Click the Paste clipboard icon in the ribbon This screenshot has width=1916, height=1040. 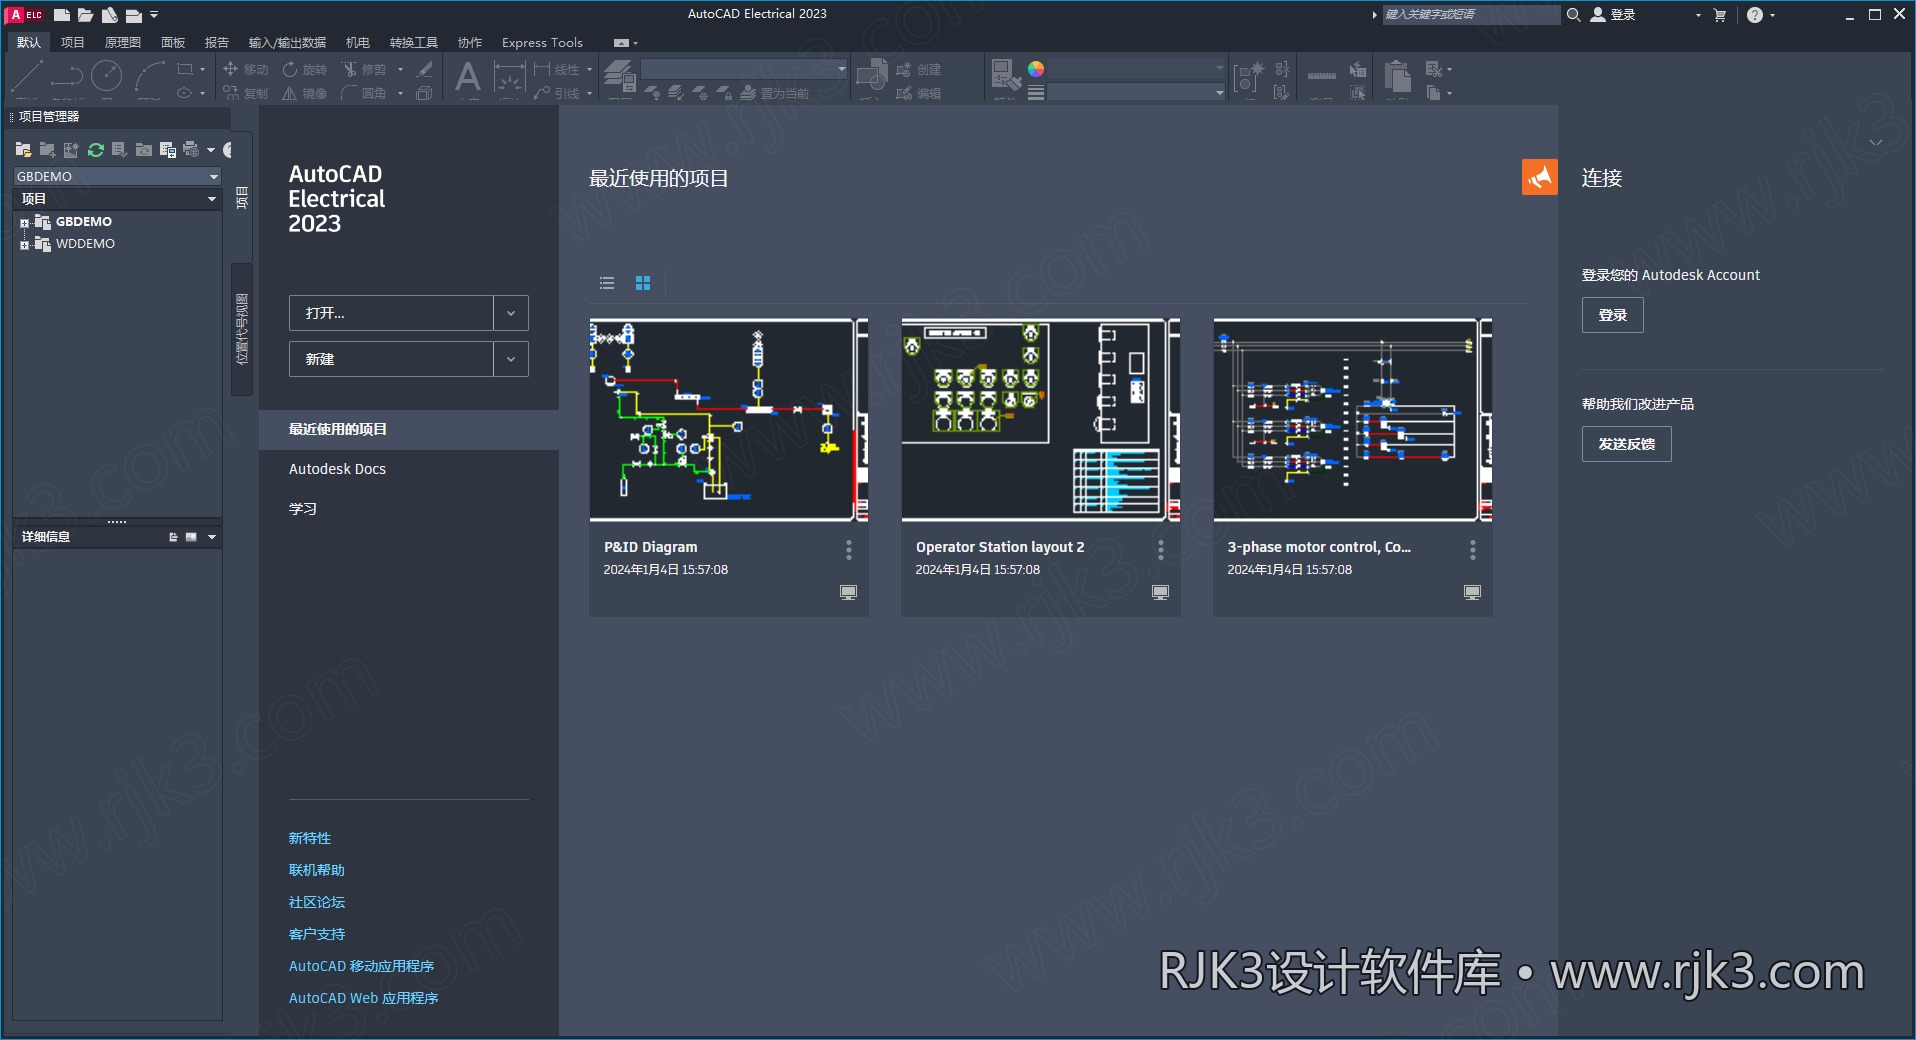pos(1397,76)
